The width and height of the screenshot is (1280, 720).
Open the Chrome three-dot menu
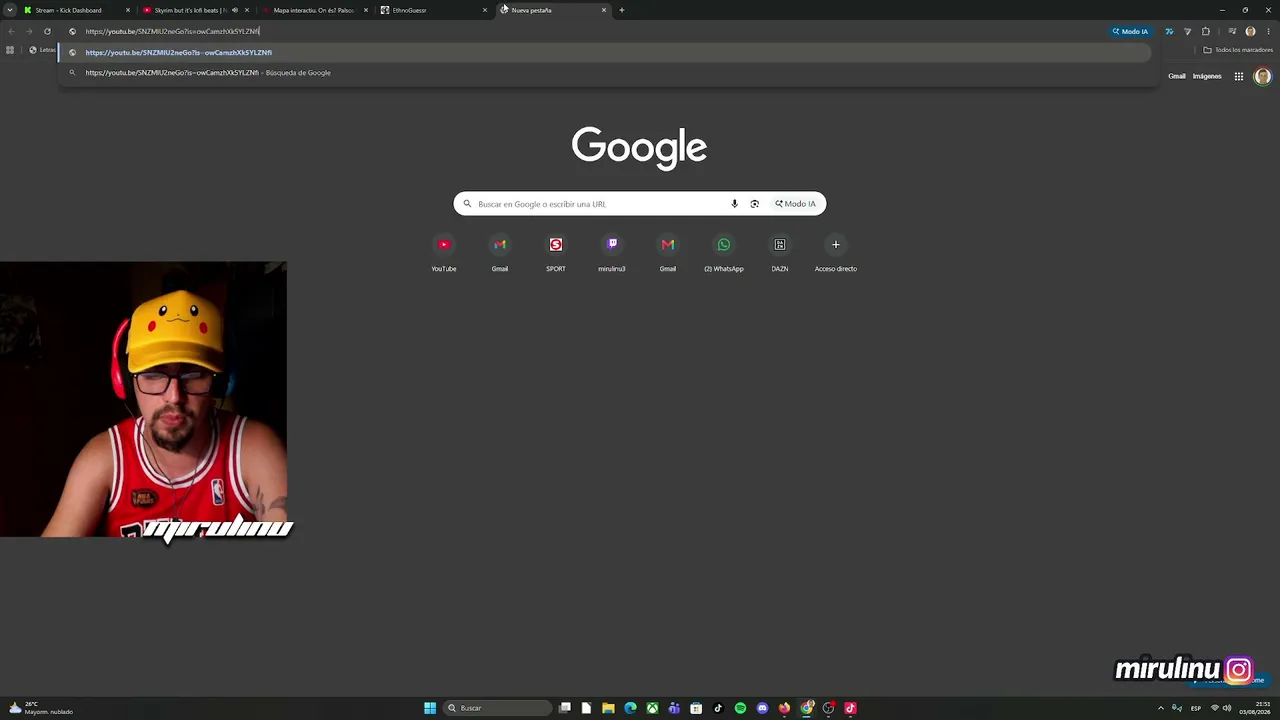point(1268,31)
